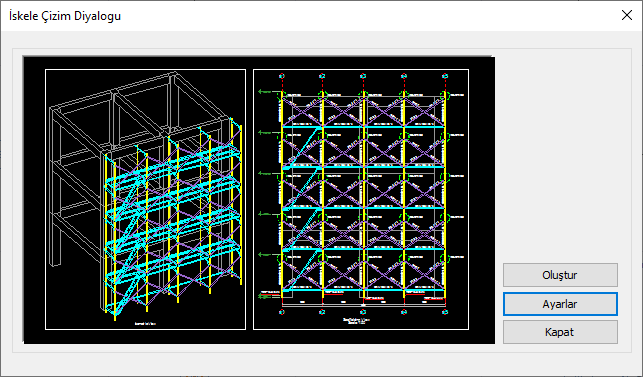Viewport: 643px width, 377px height.
Task: Click the Oluştur button
Action: pos(560,275)
